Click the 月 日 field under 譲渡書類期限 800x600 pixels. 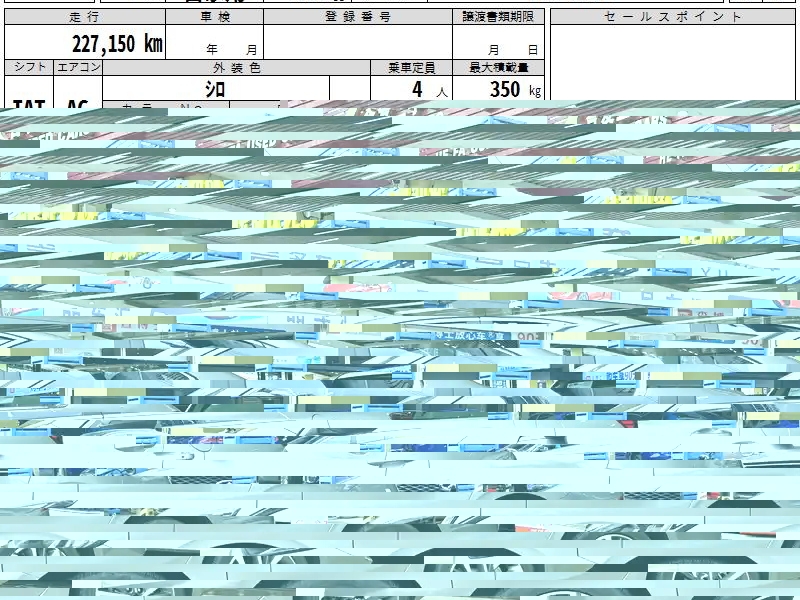pos(498,42)
